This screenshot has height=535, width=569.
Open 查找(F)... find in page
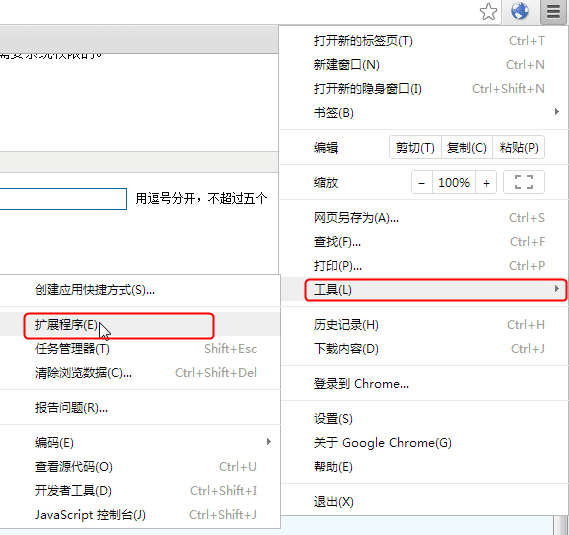click(423, 242)
